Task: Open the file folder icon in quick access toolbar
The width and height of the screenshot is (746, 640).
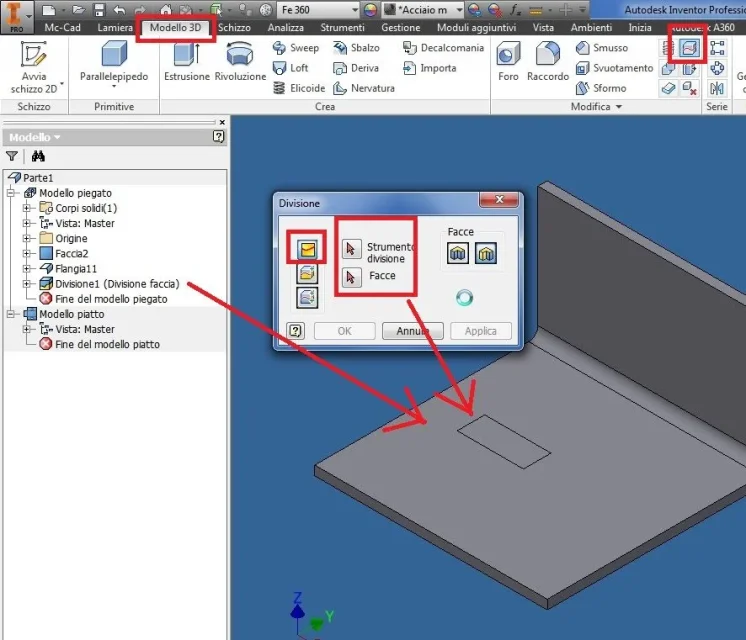Action: (x=79, y=10)
